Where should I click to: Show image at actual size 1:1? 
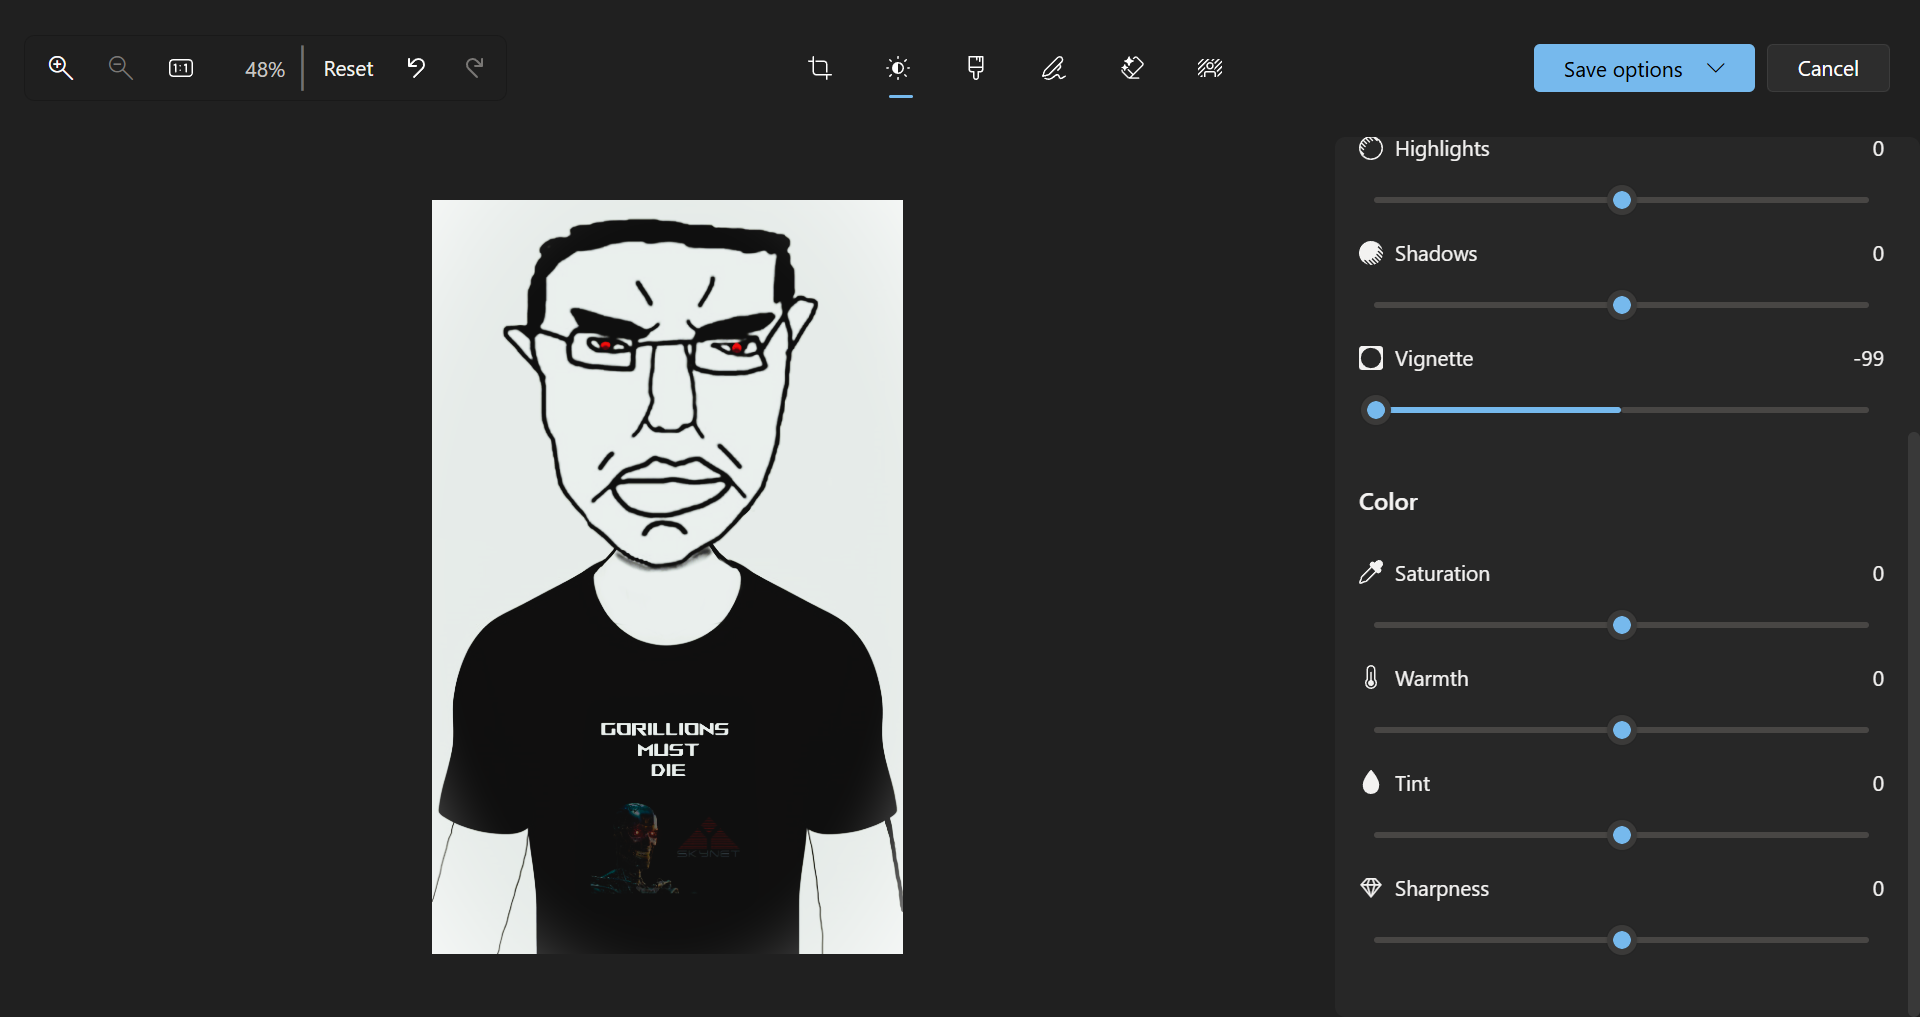coord(181,68)
